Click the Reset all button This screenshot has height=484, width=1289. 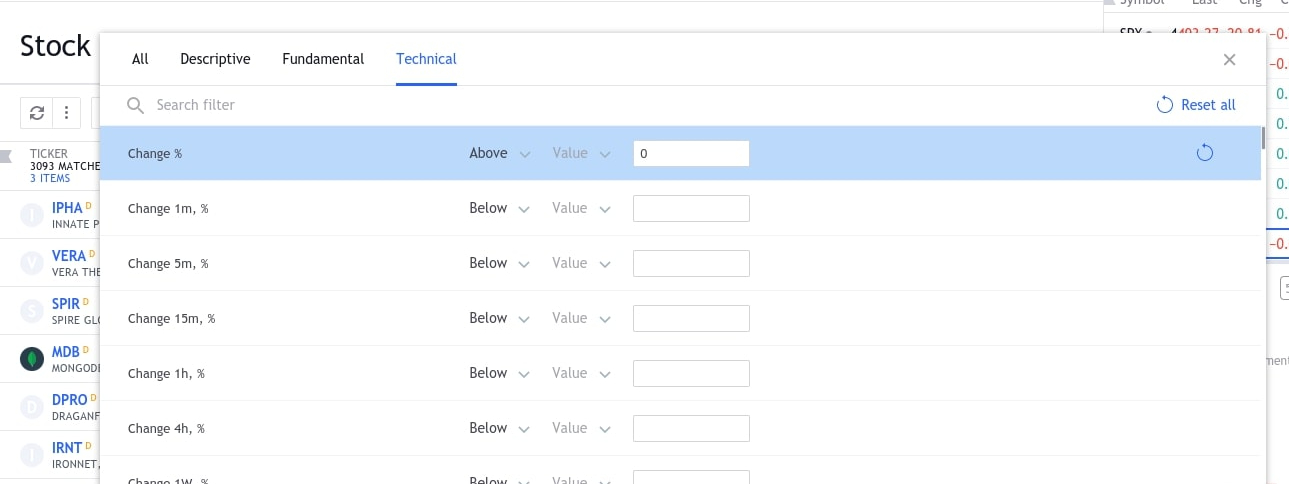point(1196,105)
